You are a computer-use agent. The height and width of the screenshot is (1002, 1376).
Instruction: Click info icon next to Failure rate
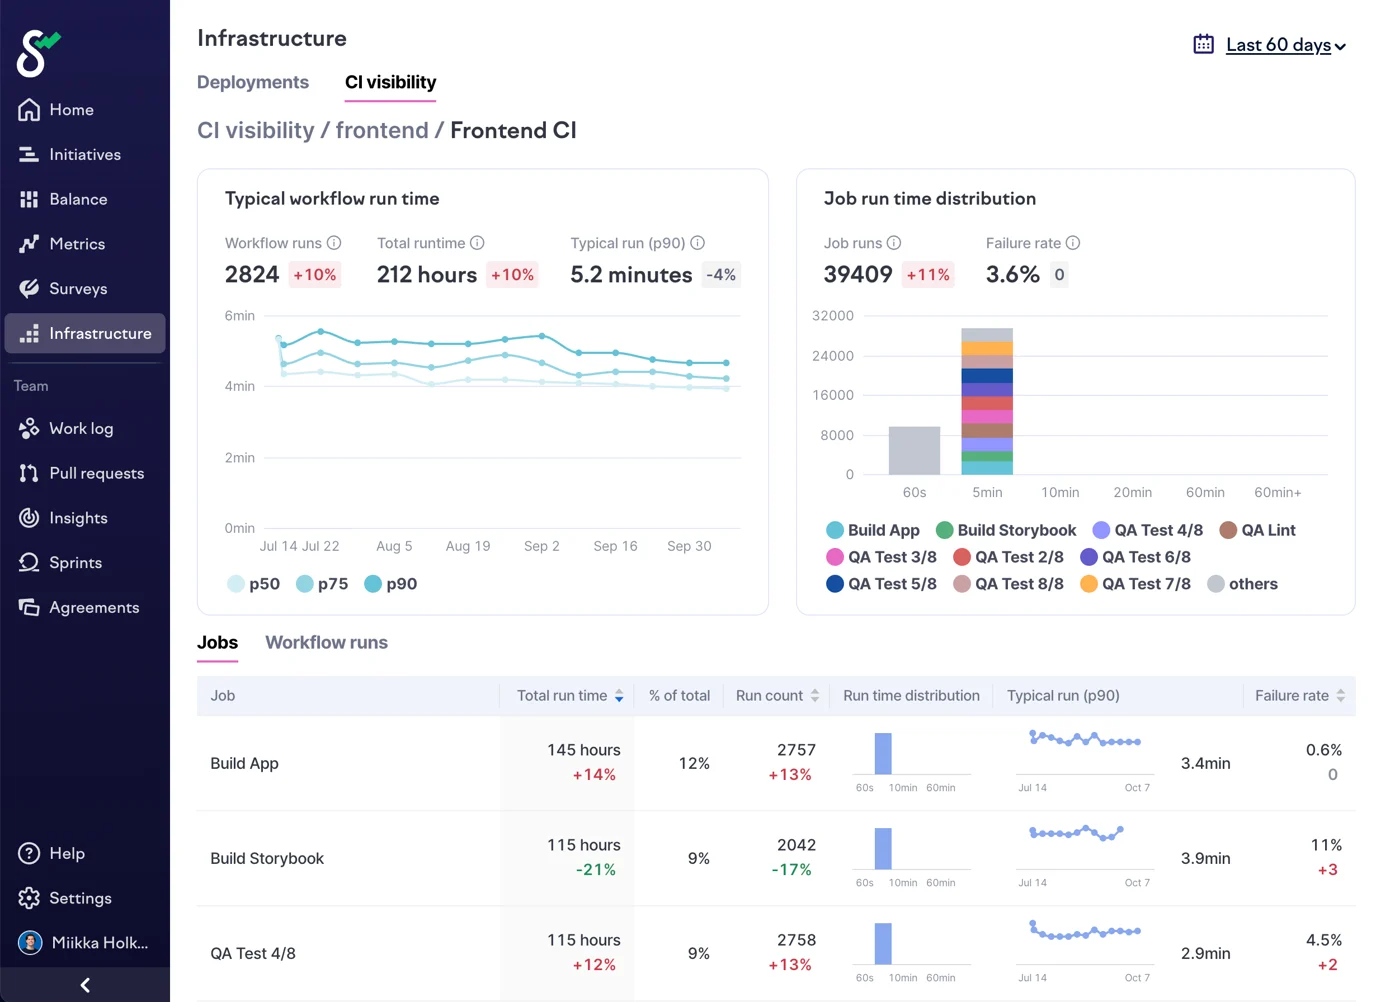pyautogui.click(x=1072, y=243)
